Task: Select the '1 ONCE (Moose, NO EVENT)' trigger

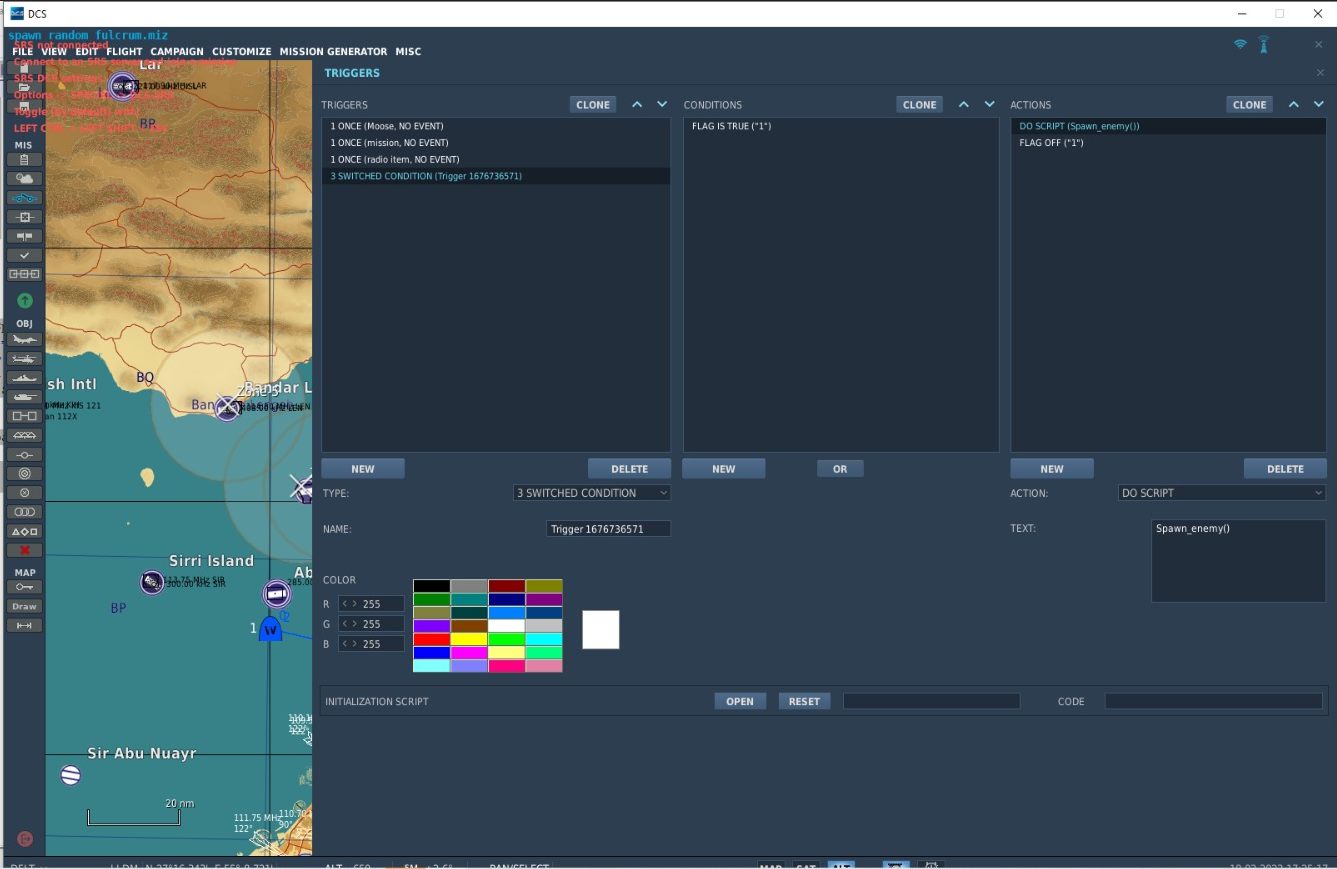Action: (x=387, y=126)
